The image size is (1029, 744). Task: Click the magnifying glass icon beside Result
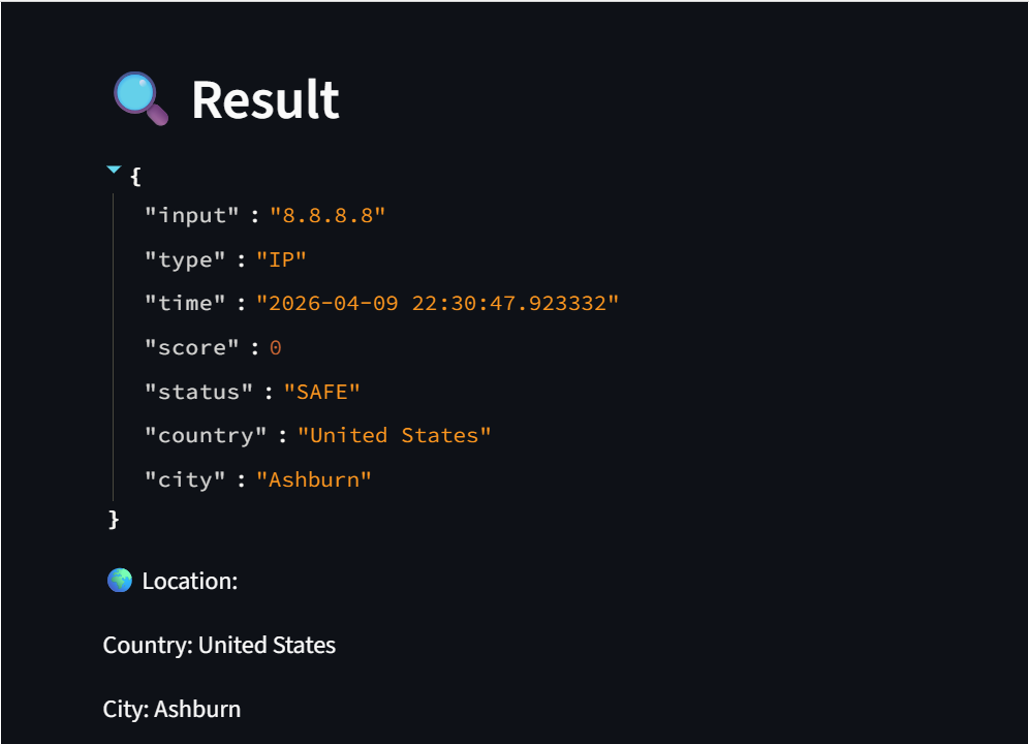click(140, 99)
